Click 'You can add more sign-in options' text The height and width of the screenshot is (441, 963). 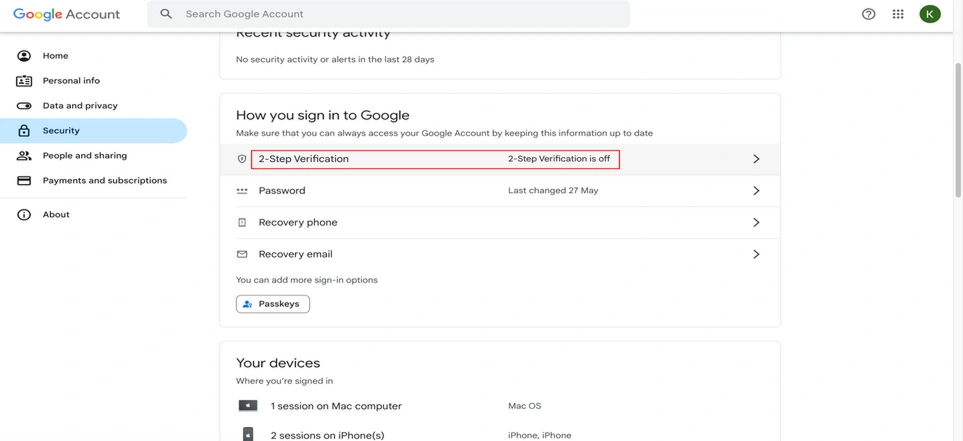tap(306, 280)
